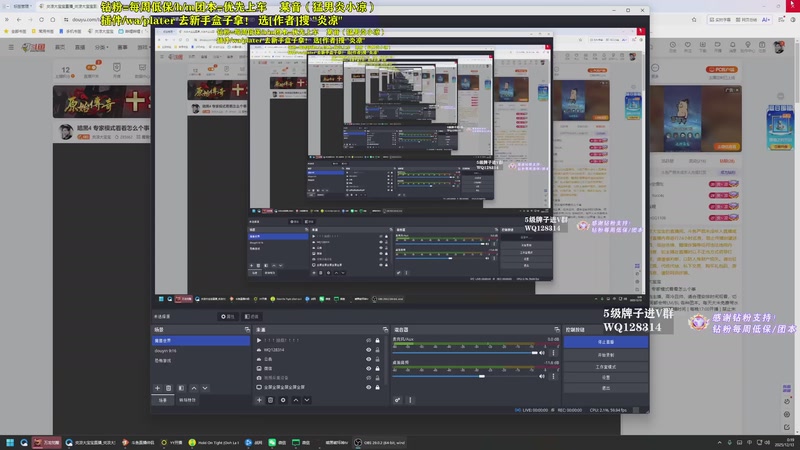
Task: Remove selected scene with trash icon
Action: pyautogui.click(x=168, y=388)
